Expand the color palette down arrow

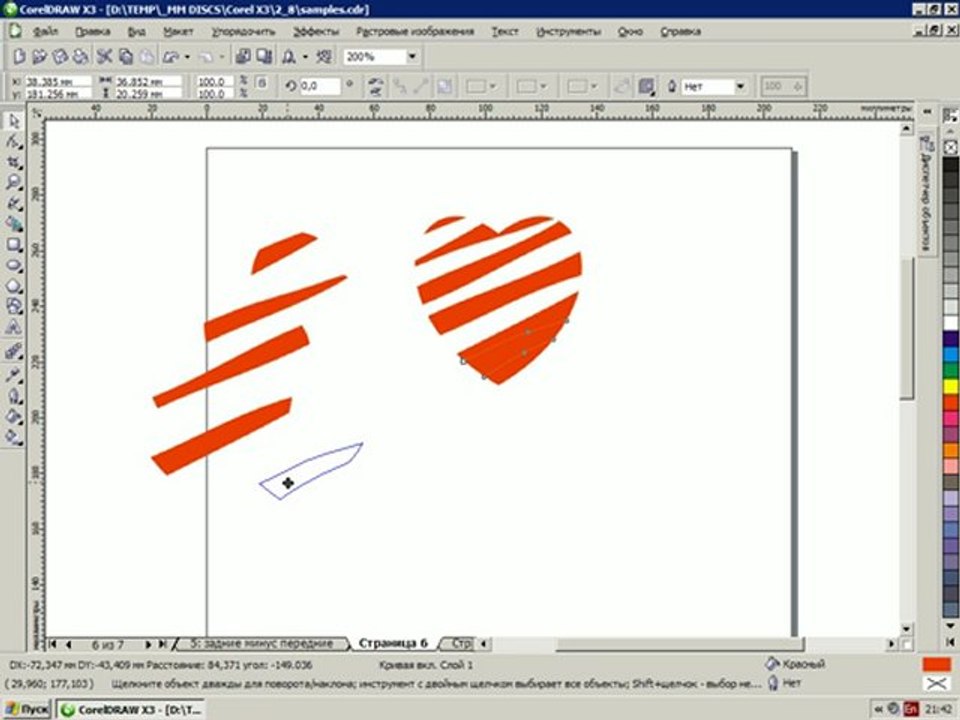pos(950,626)
